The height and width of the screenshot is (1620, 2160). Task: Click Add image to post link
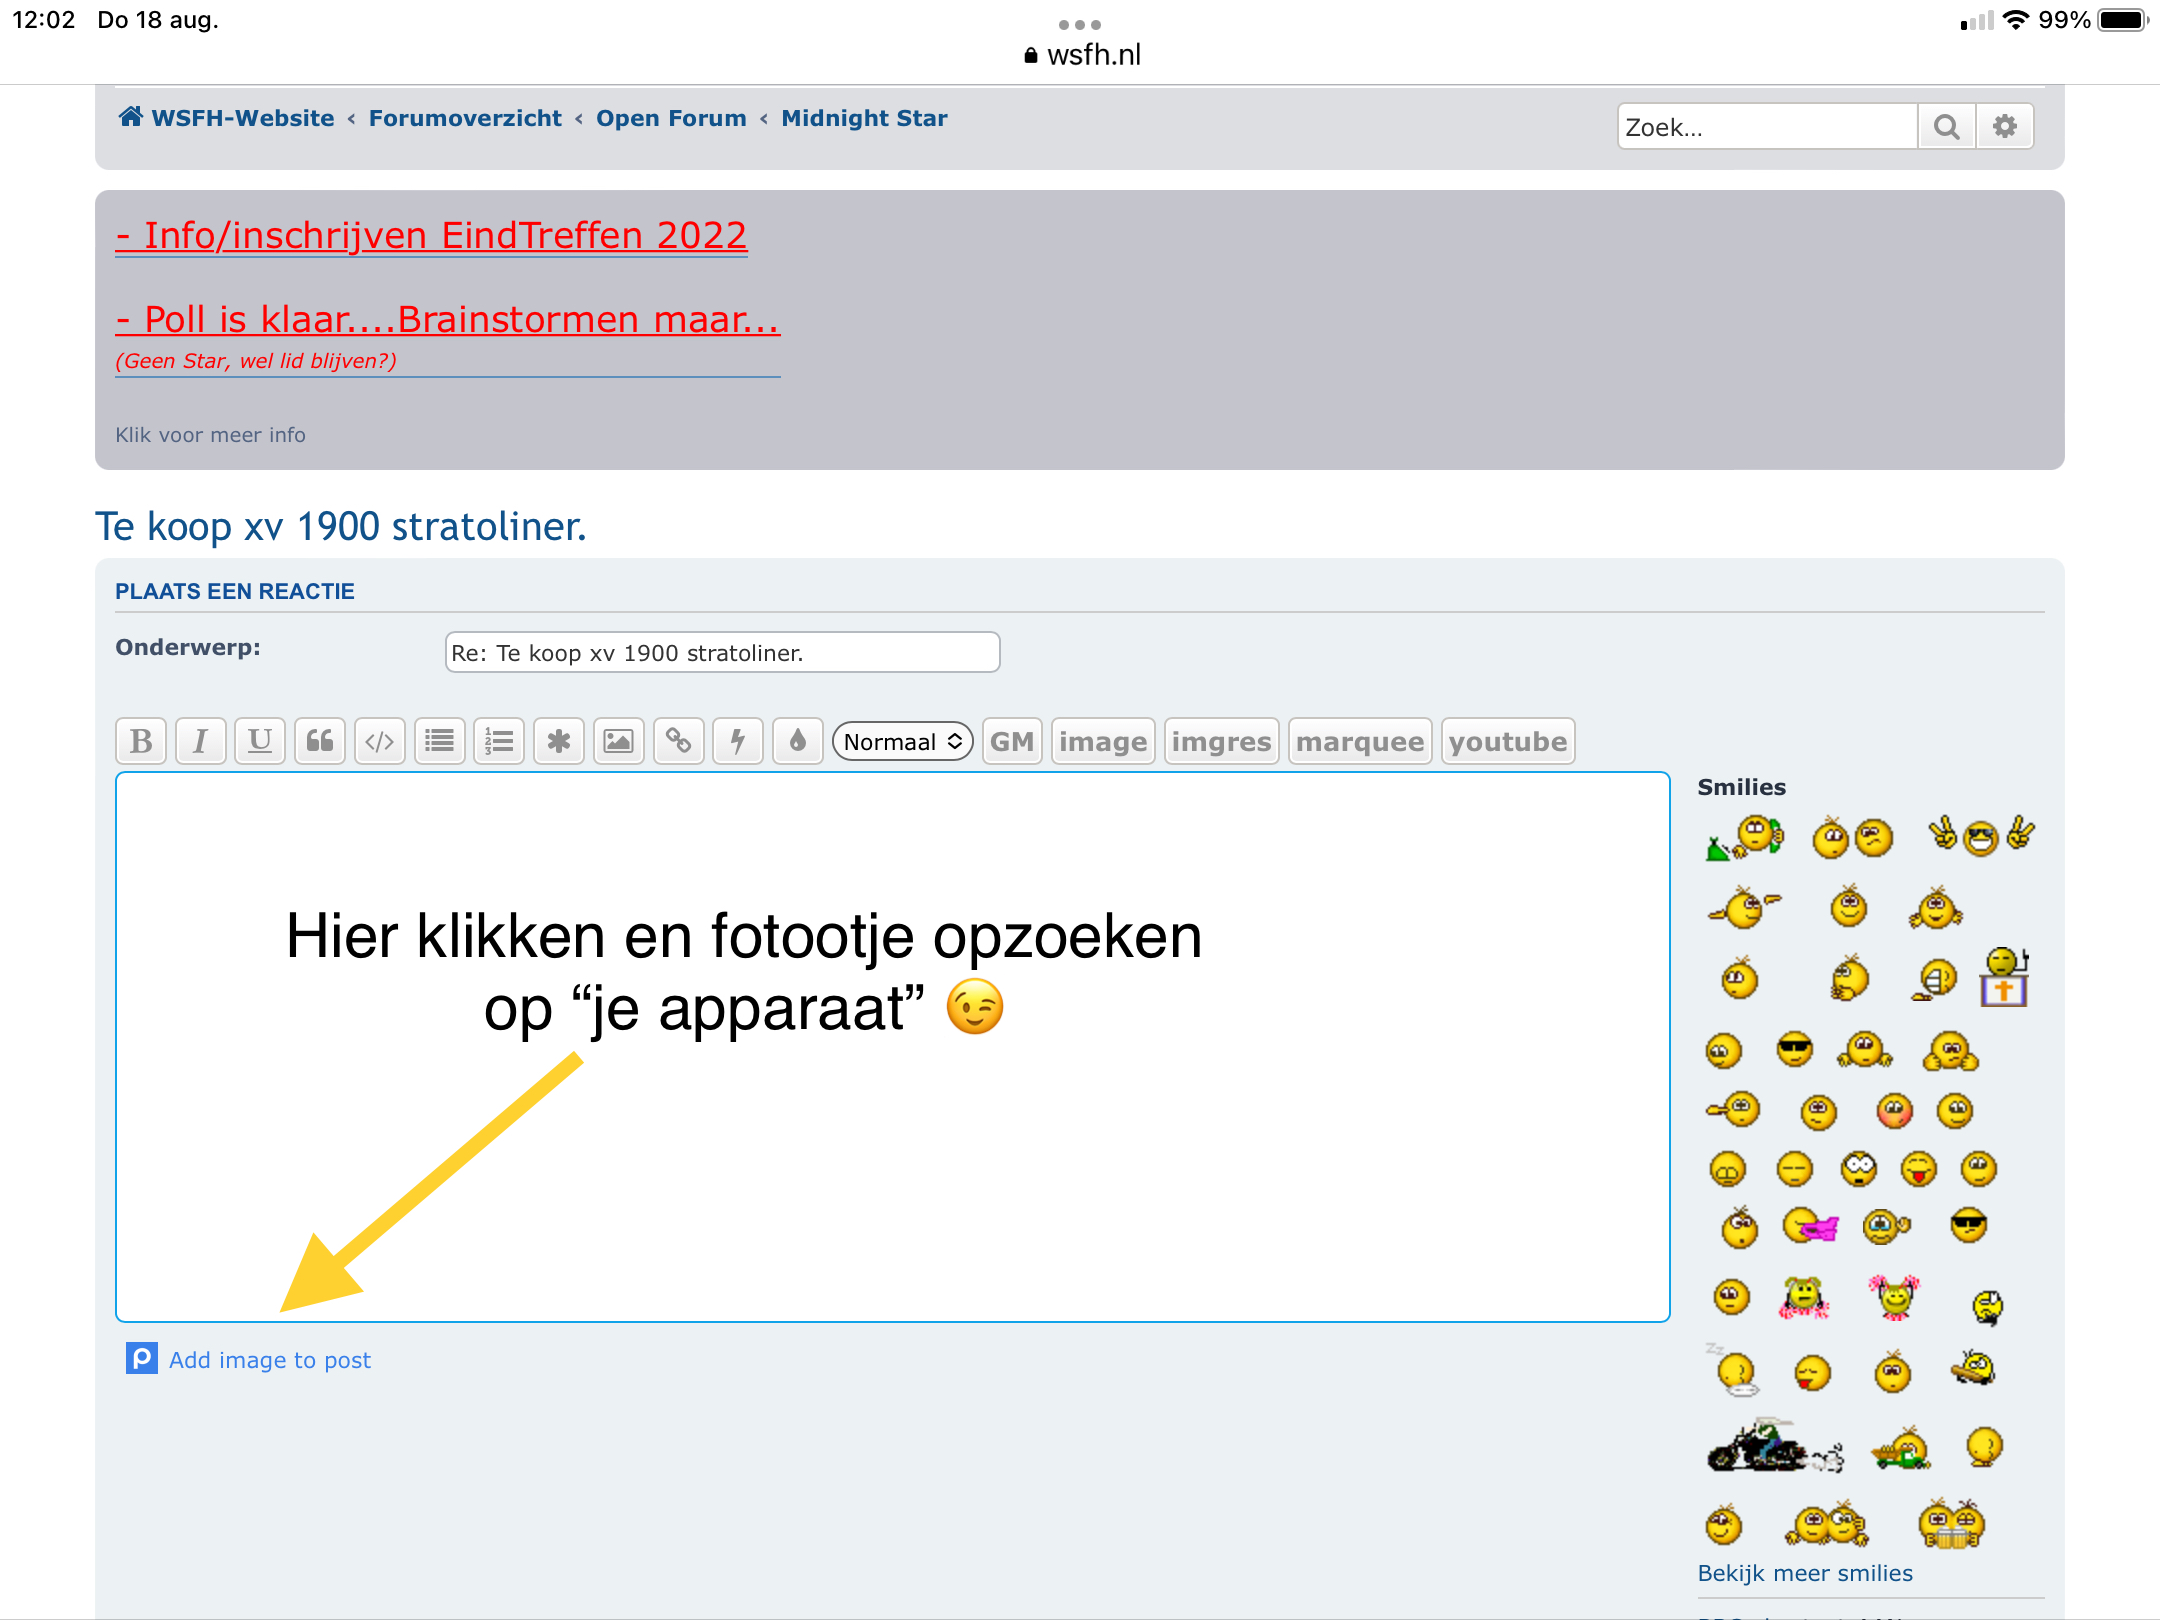(x=269, y=1360)
